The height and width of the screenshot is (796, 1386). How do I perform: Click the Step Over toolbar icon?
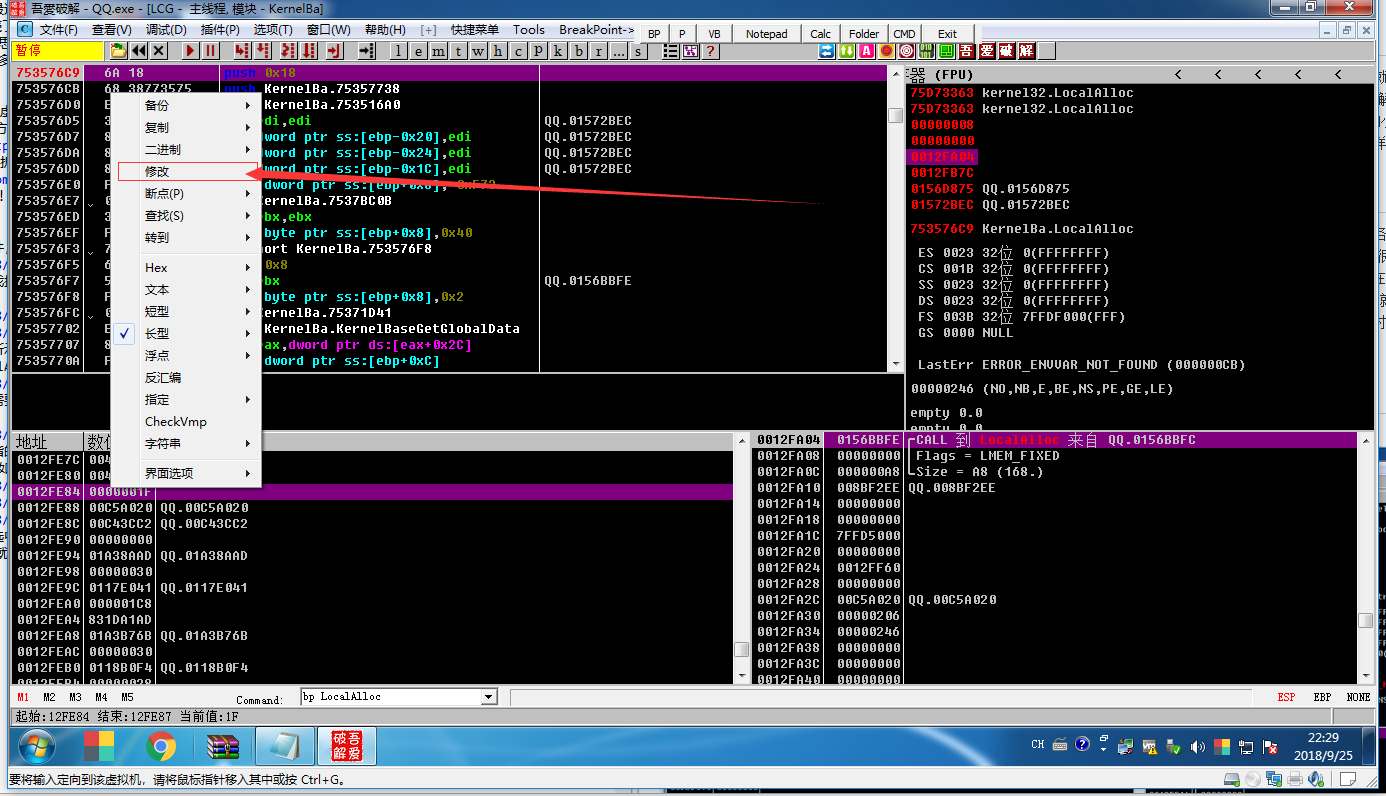point(263,51)
